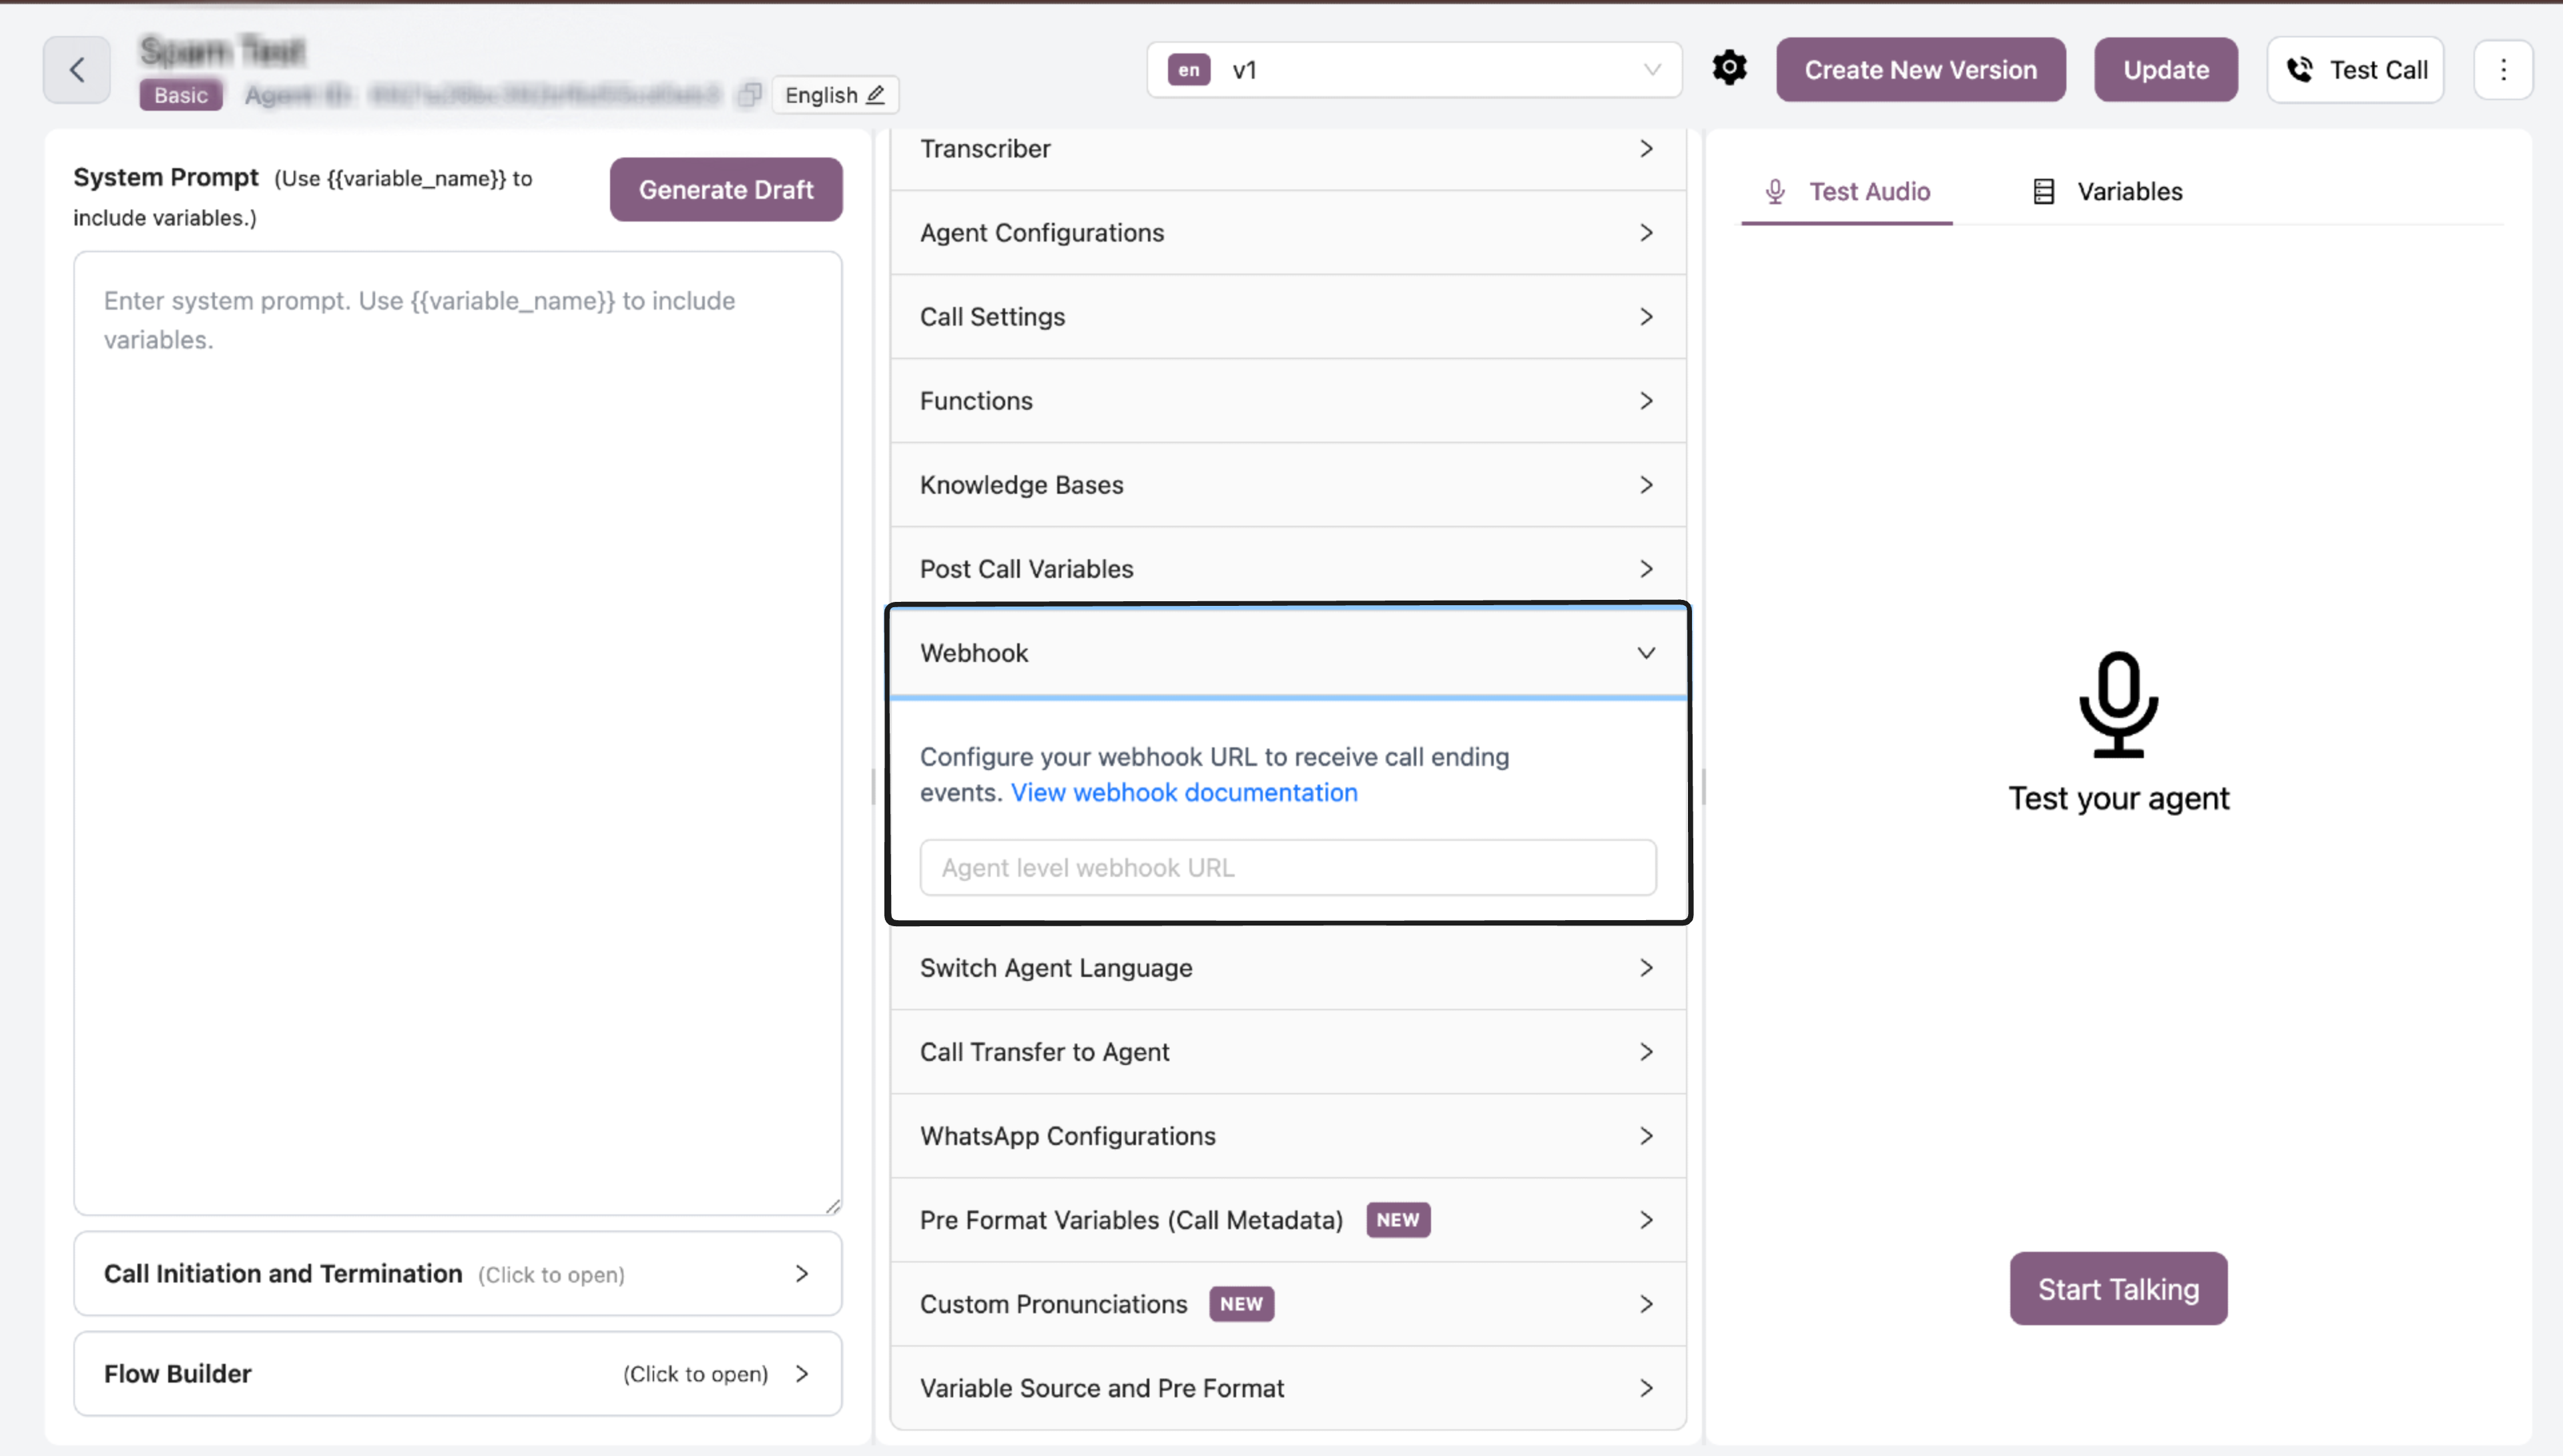Open the three-dot options menu

pyautogui.click(x=2504, y=69)
